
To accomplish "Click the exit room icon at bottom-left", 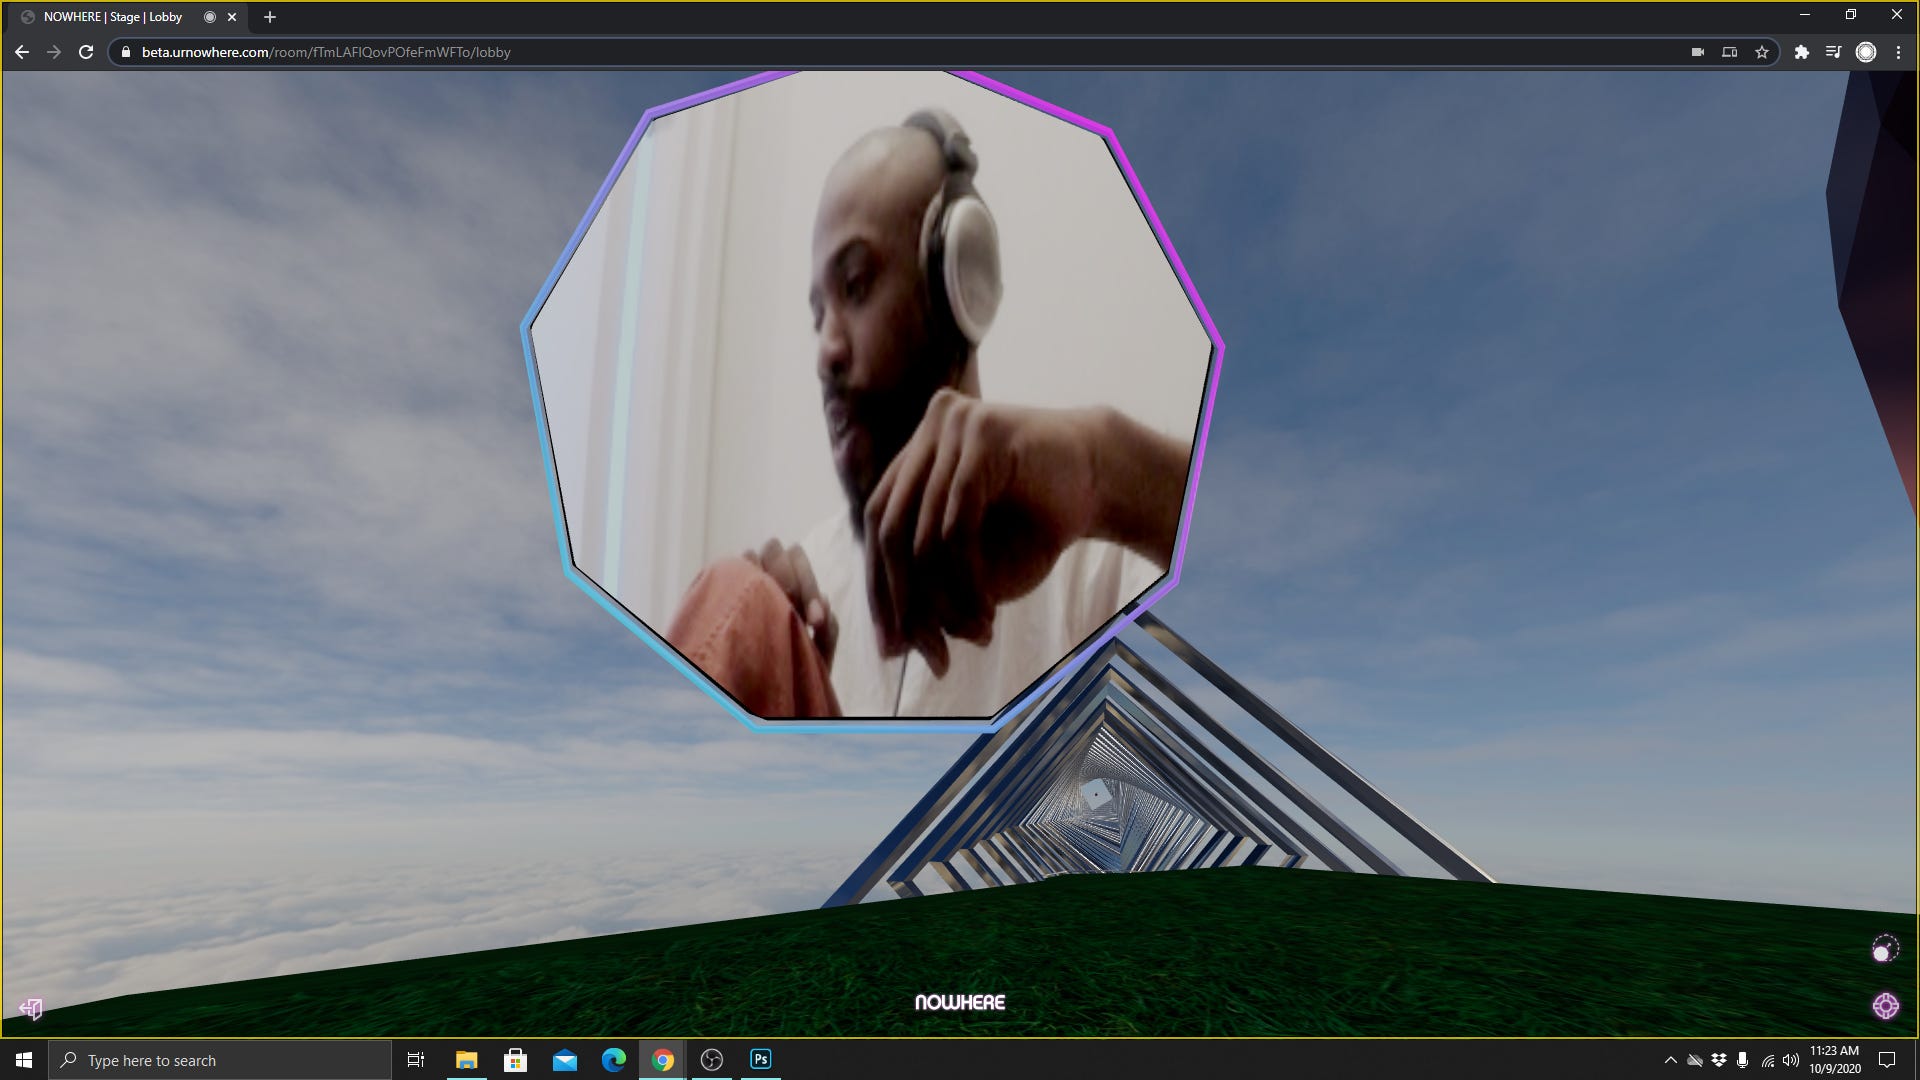I will point(31,1009).
